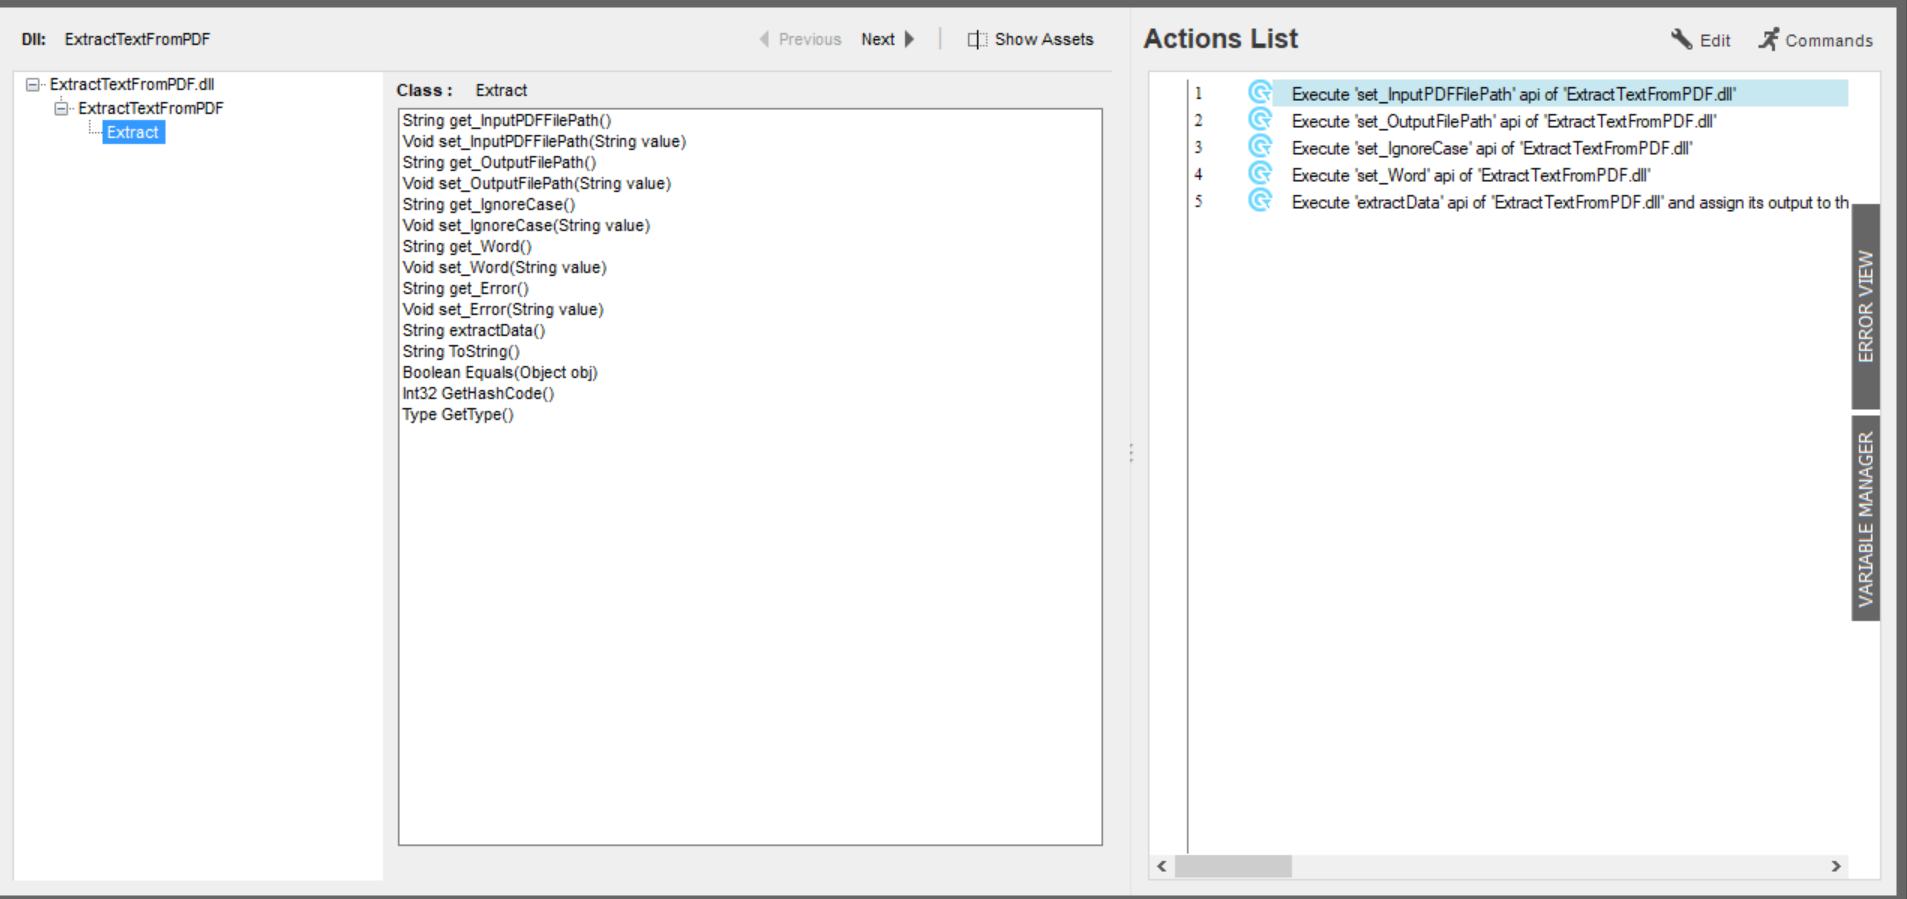The height and width of the screenshot is (899, 1907).
Task: Click the Next right arrow icon
Action: (909, 39)
